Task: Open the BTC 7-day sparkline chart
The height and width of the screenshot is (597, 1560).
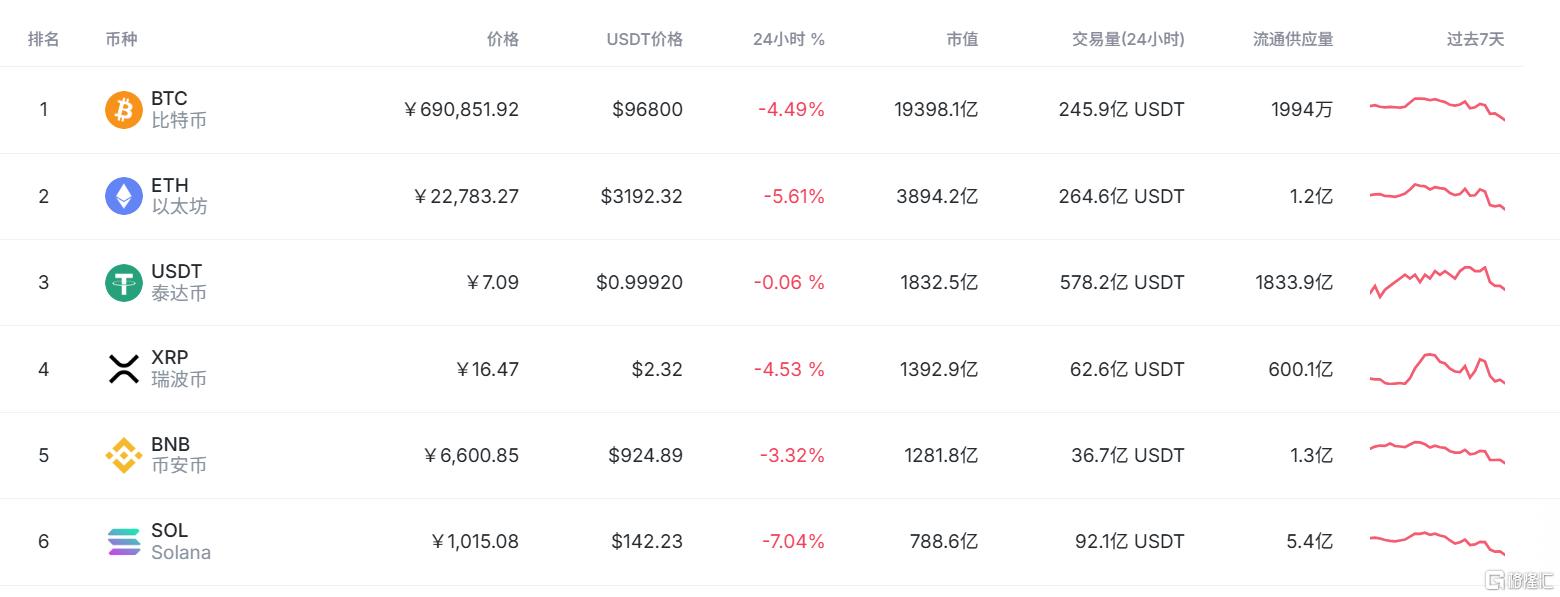Action: 1436,108
